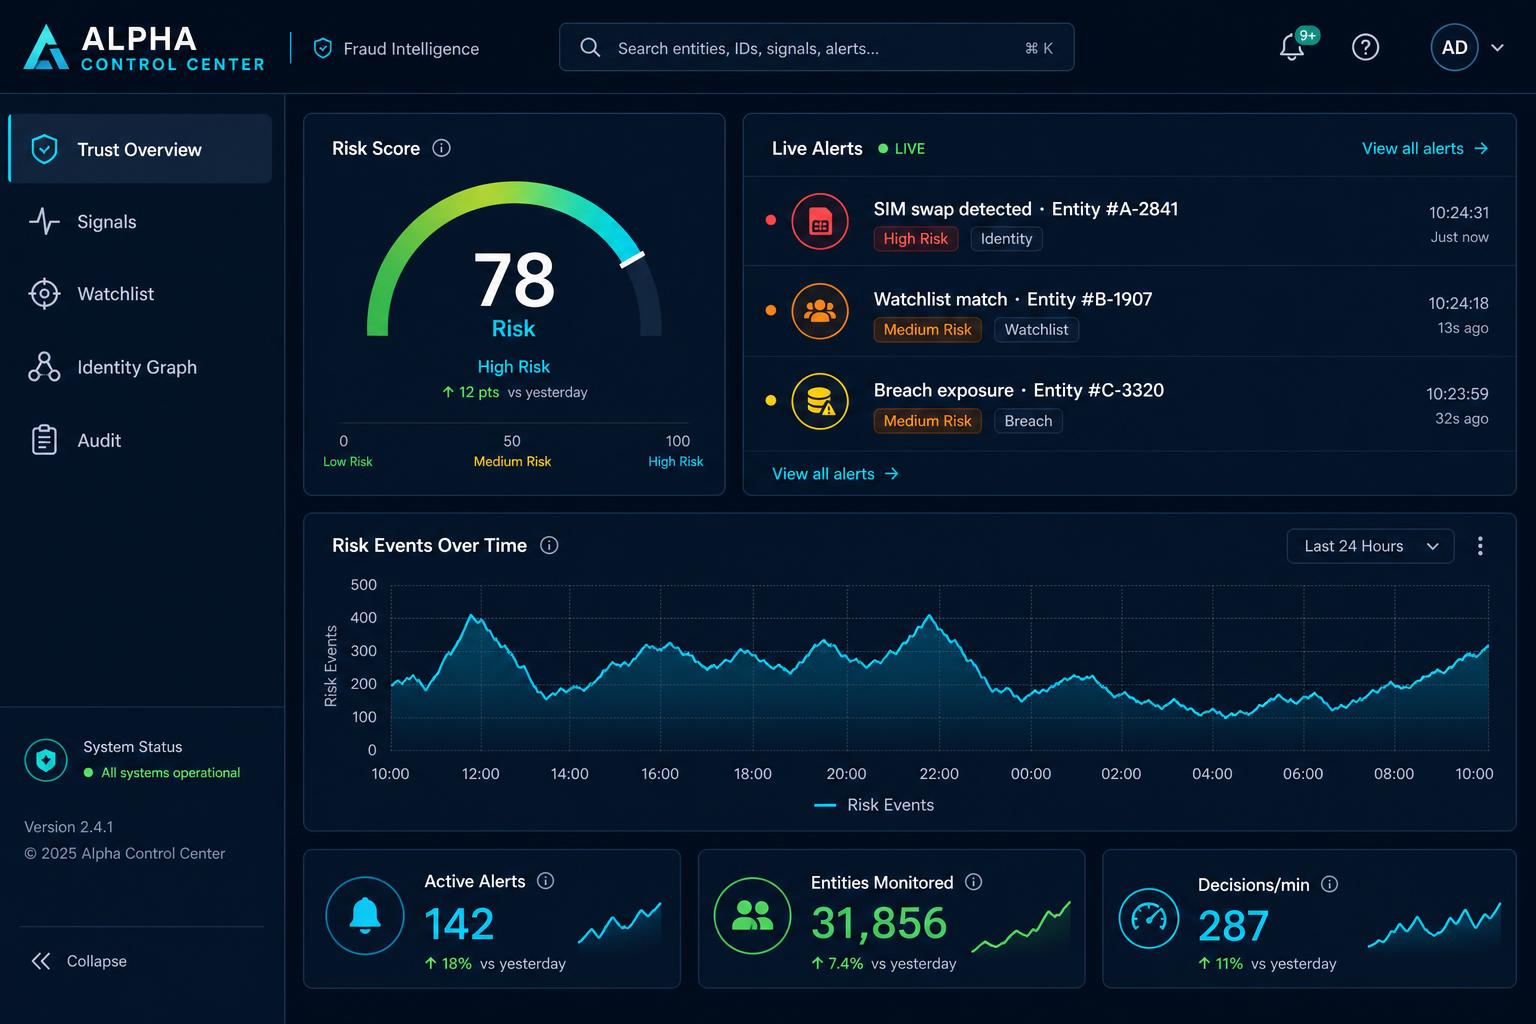1536x1024 pixels.
Task: Click the Breach tag
Action: pyautogui.click(x=1028, y=421)
